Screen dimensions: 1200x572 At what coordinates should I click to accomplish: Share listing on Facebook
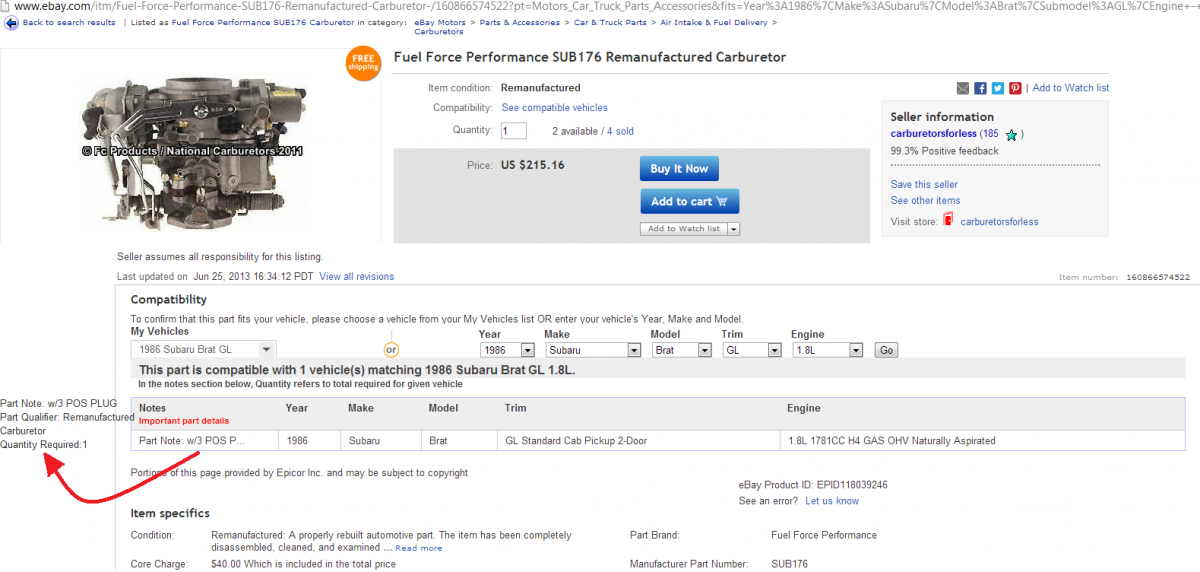coord(981,88)
